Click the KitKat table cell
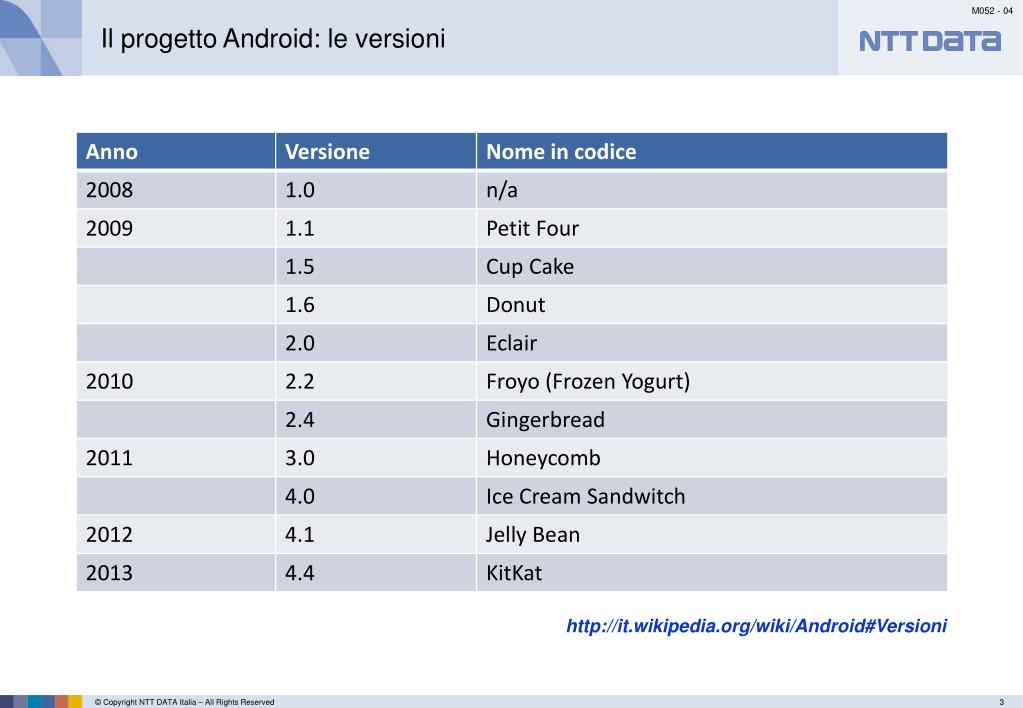The width and height of the screenshot is (1023, 708). (712, 573)
